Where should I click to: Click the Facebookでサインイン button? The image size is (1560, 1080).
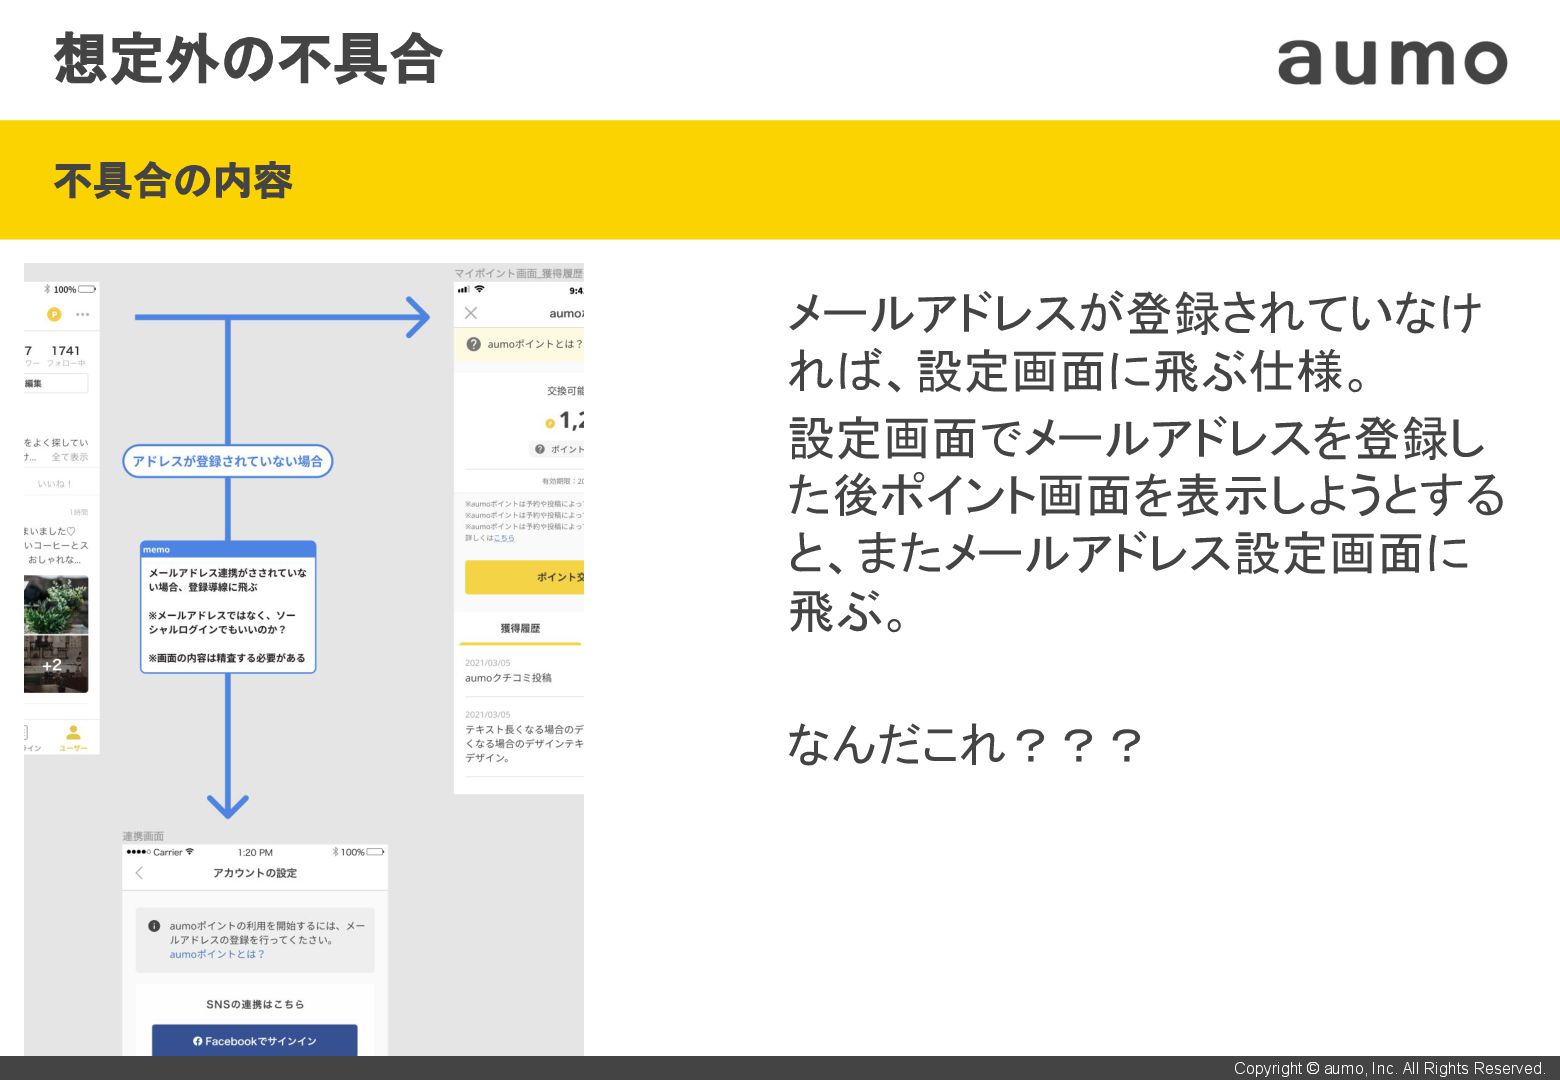click(255, 1040)
